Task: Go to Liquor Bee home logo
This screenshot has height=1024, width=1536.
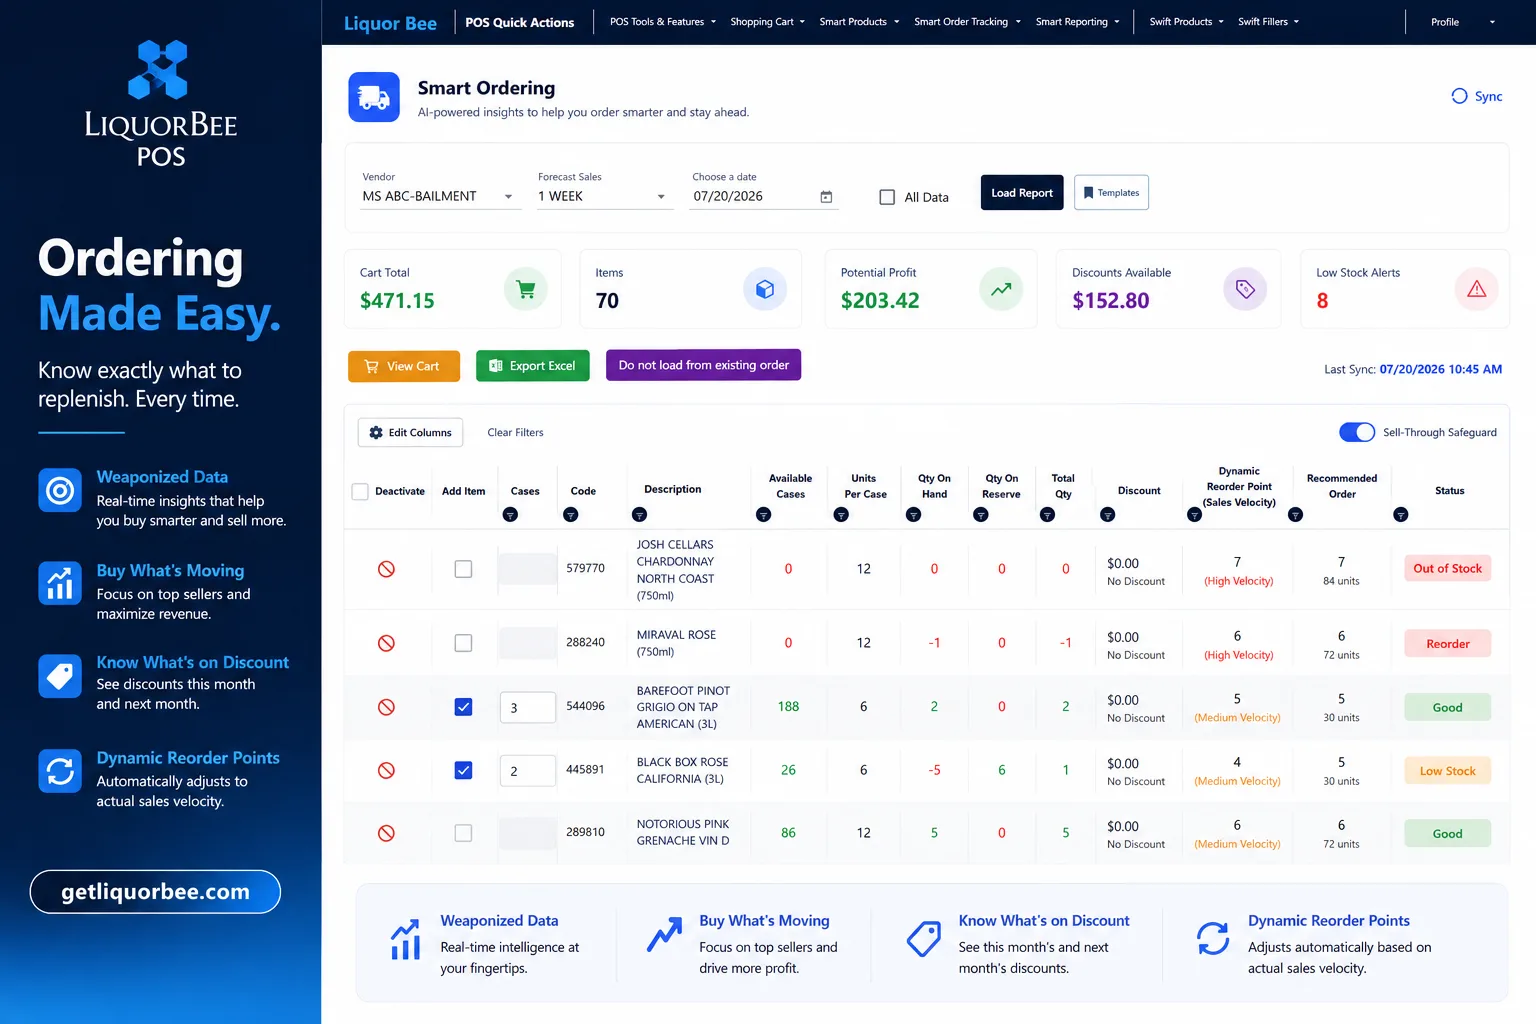Action: [390, 23]
